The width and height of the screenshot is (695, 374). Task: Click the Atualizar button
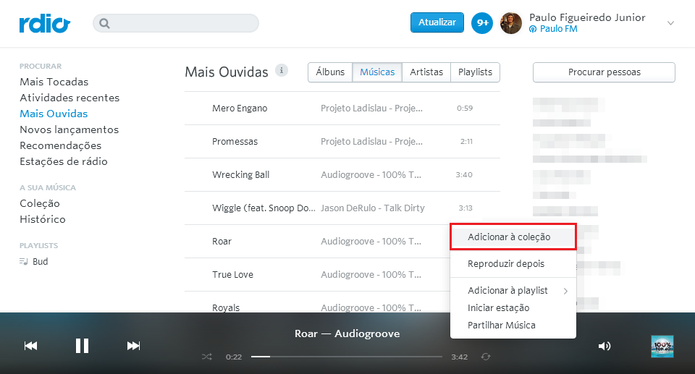[x=437, y=22]
